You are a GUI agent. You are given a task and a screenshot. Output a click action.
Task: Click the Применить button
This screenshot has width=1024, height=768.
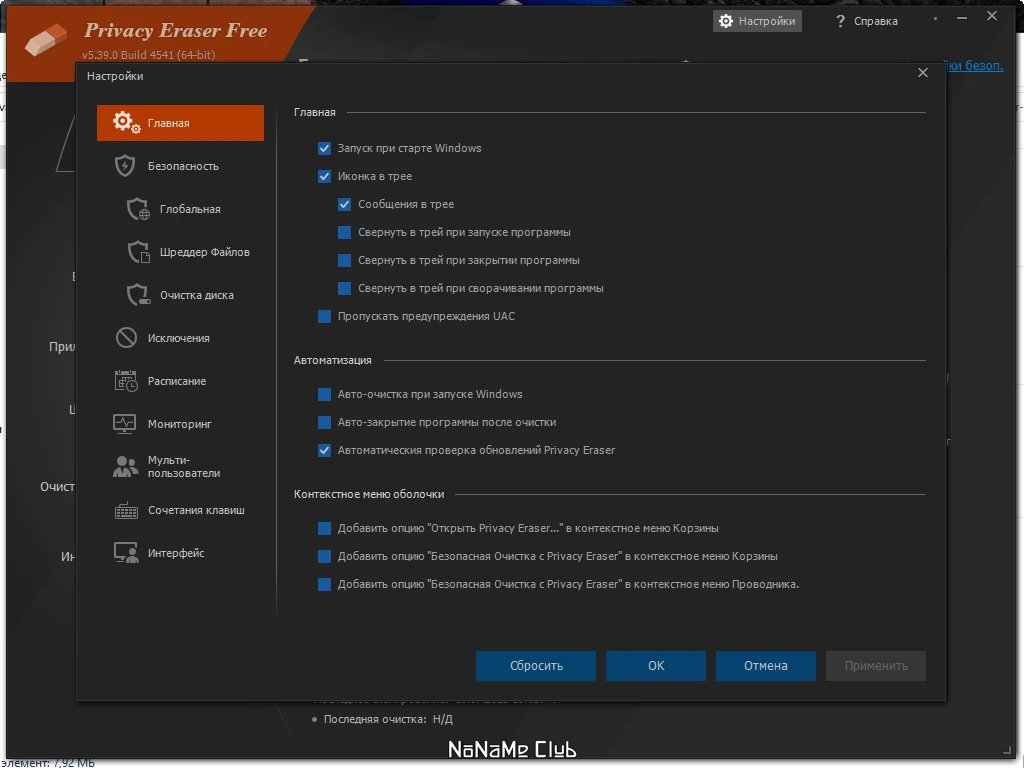[x=876, y=665]
